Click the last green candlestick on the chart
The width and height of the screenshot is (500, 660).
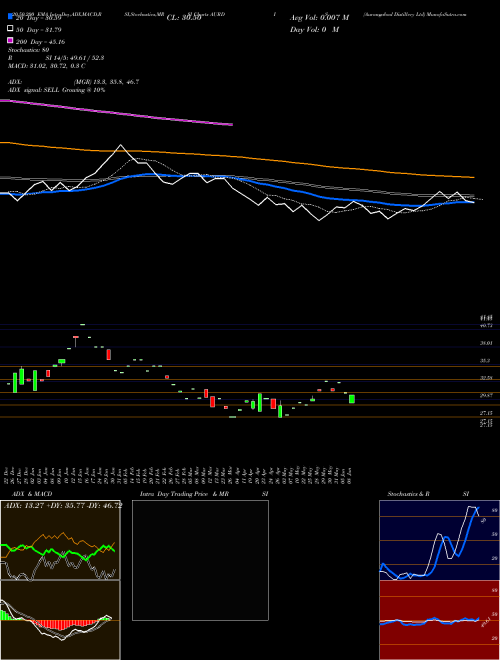point(352,399)
